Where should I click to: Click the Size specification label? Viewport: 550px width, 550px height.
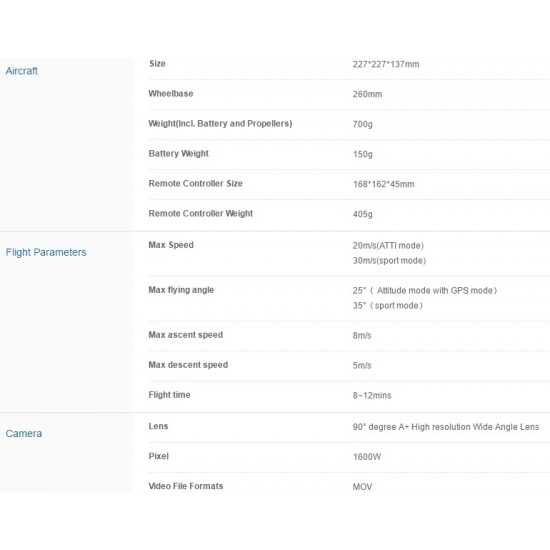[157, 63]
